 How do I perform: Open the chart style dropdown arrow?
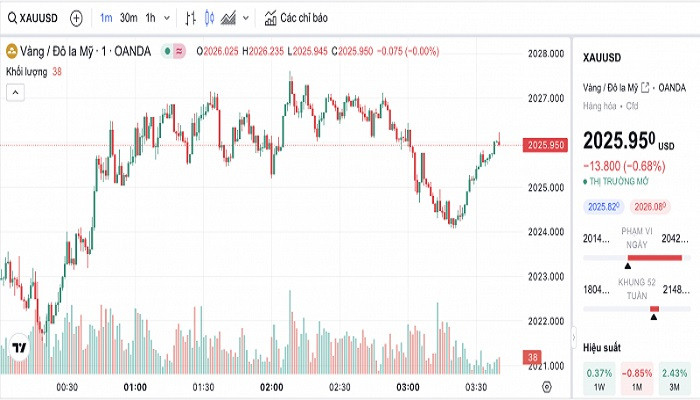pos(246,18)
